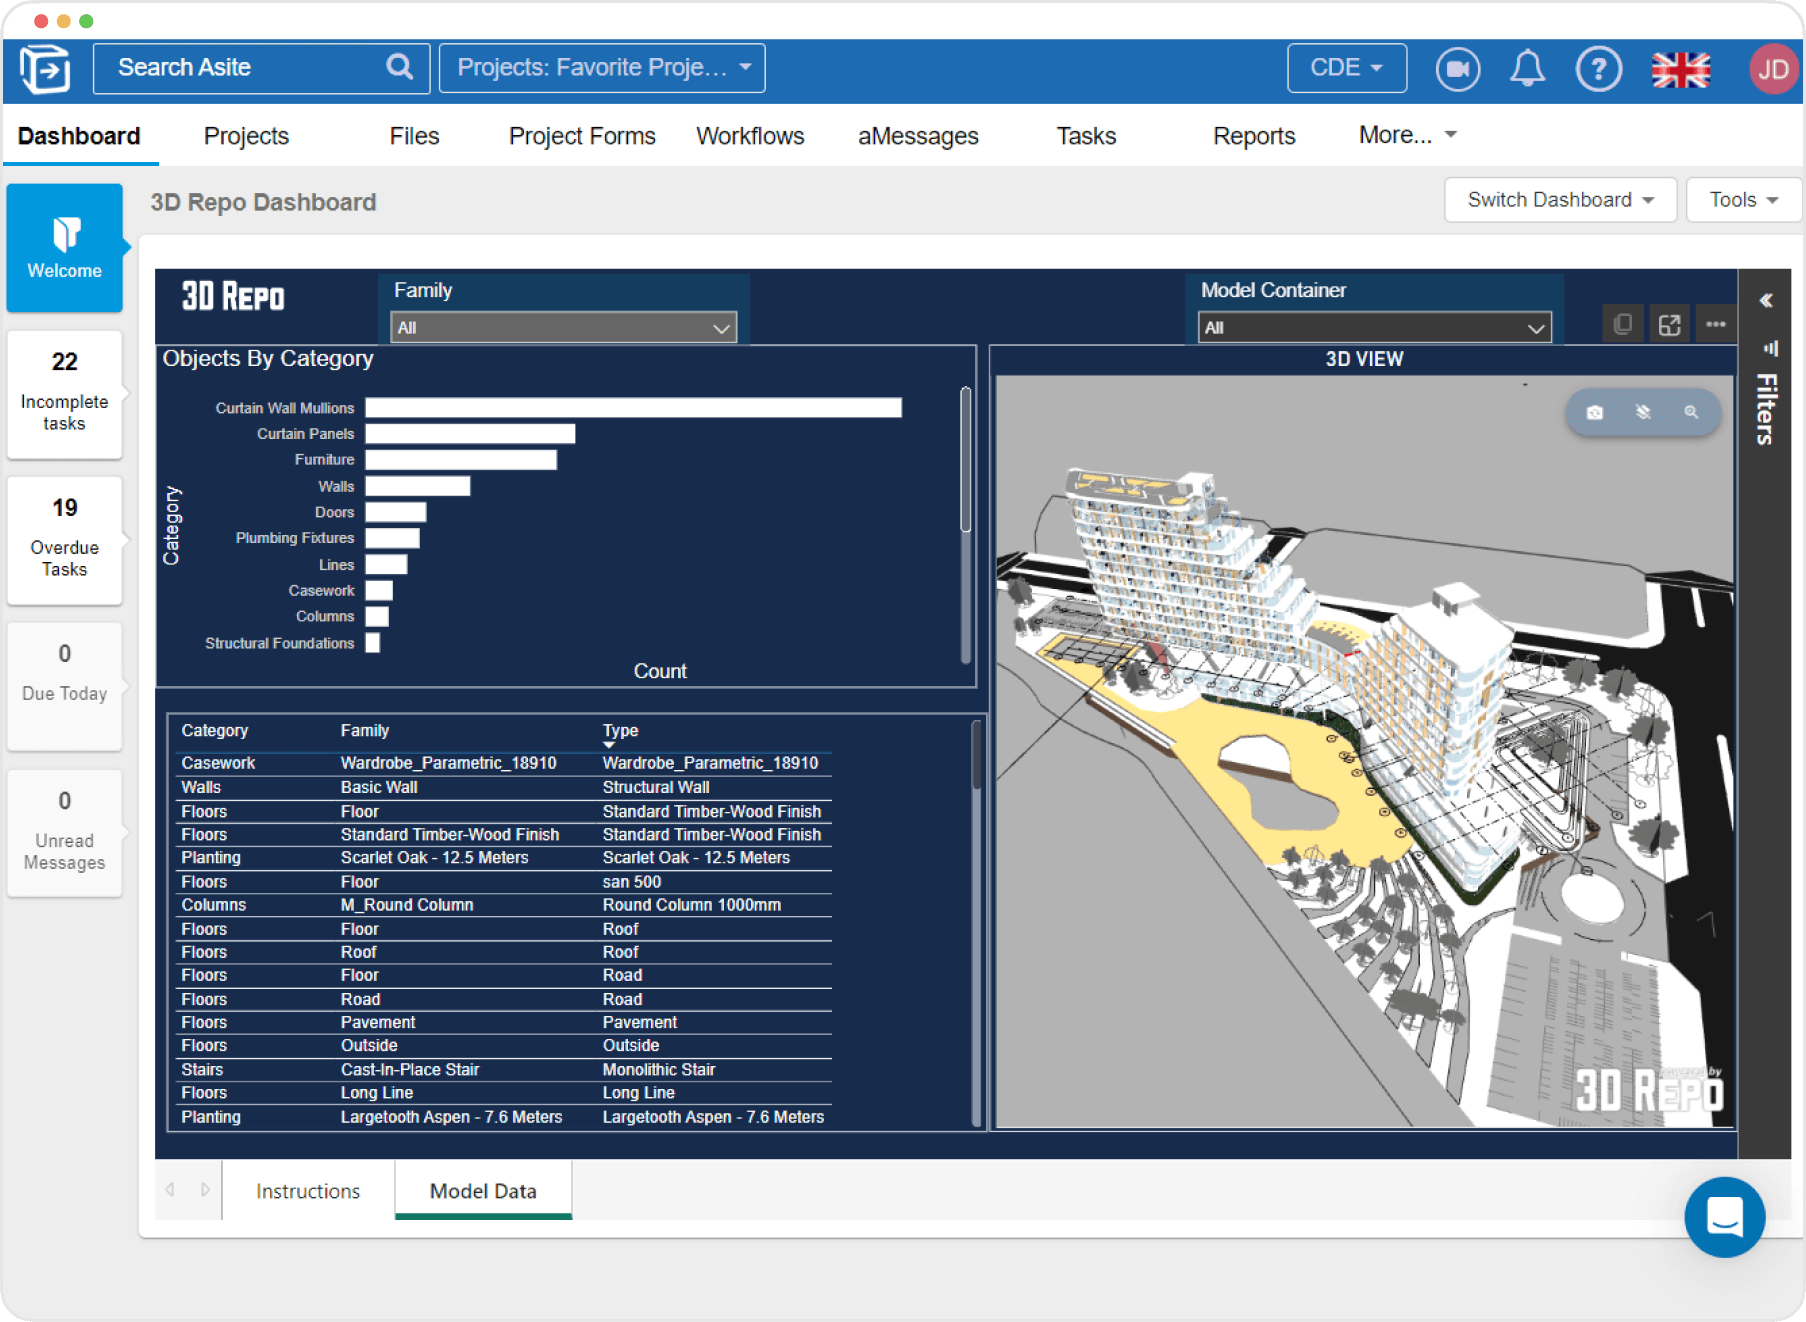The width and height of the screenshot is (1806, 1322).
Task: Select the Dashboard tab
Action: (x=79, y=136)
